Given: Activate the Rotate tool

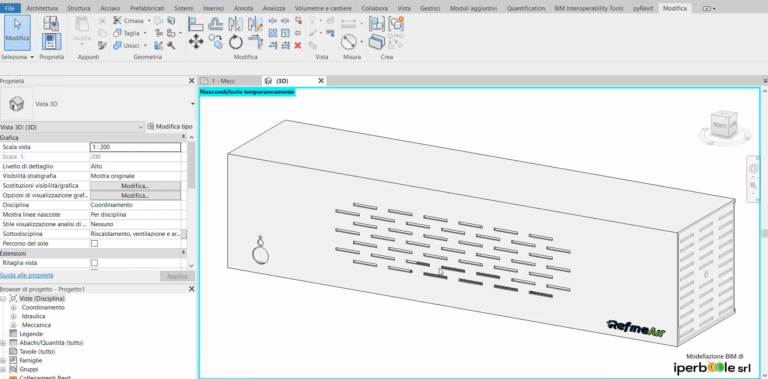Looking at the screenshot, I should point(236,42).
